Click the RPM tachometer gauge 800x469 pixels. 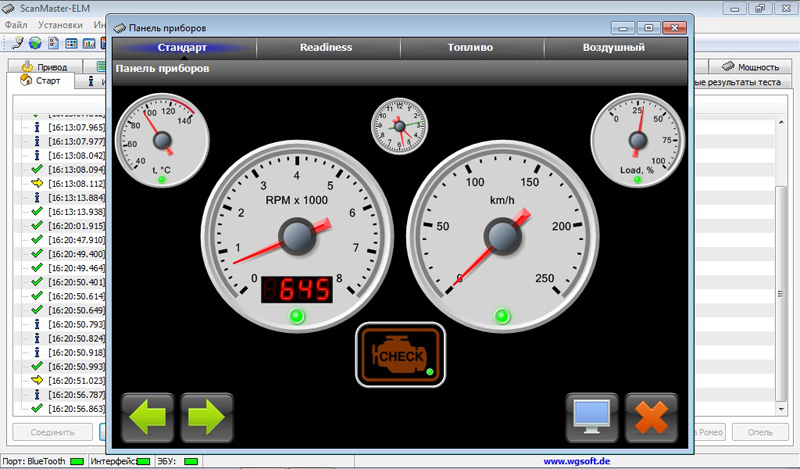(296, 236)
